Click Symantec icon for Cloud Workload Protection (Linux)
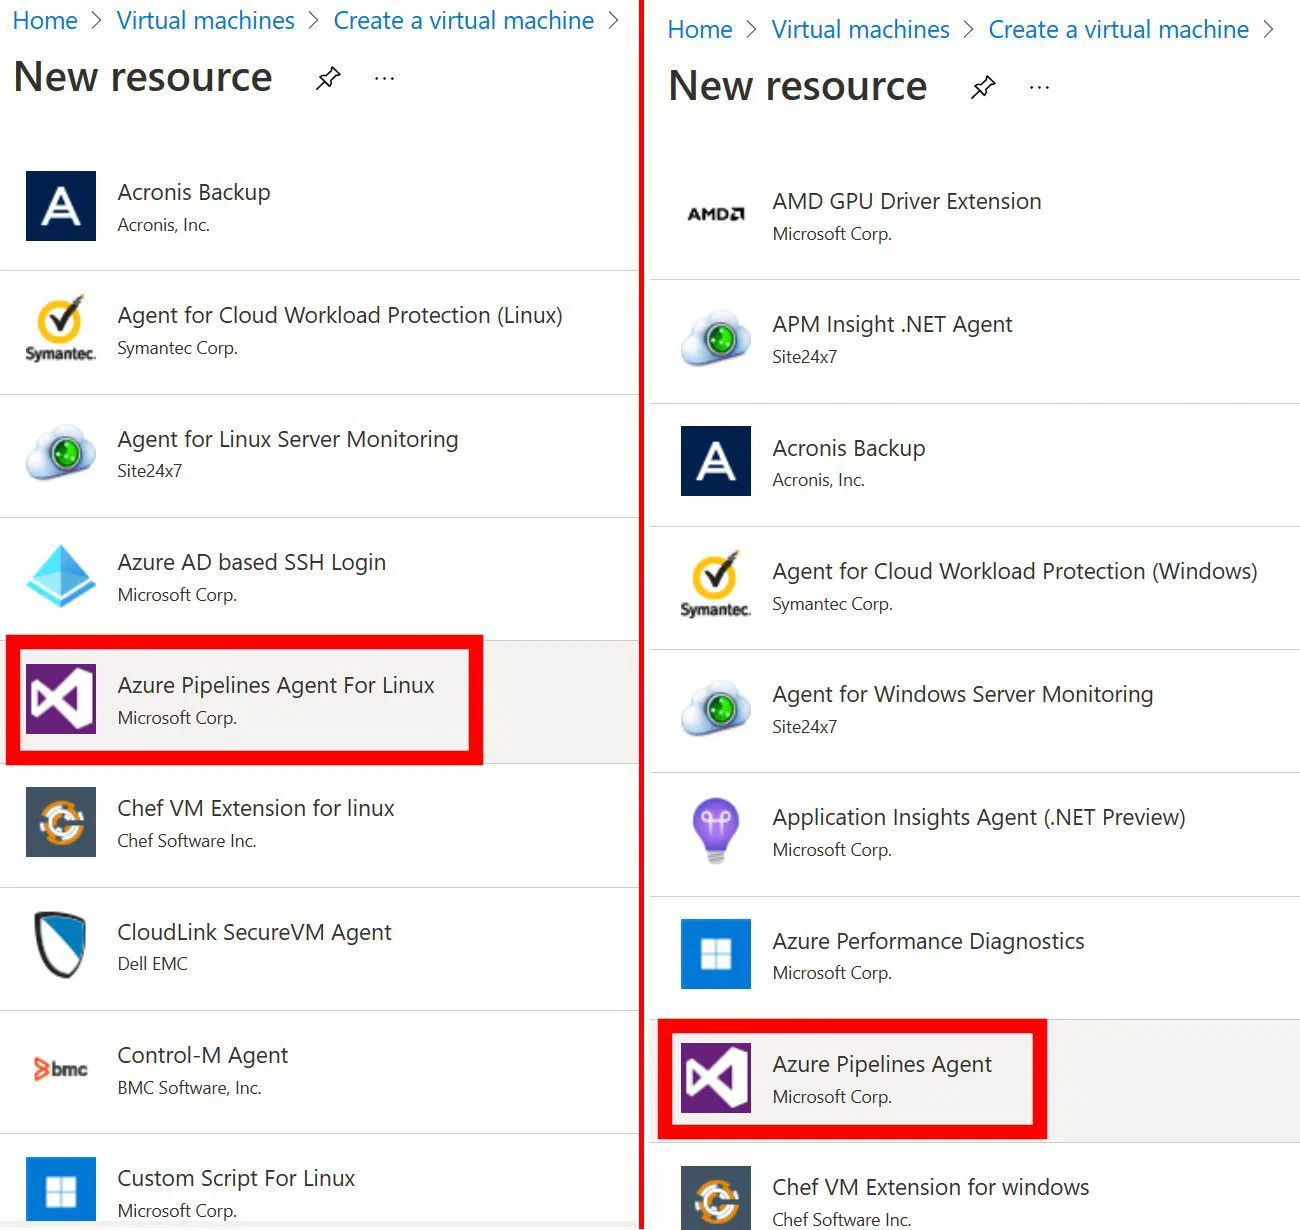This screenshot has width=1300, height=1230. 61,329
